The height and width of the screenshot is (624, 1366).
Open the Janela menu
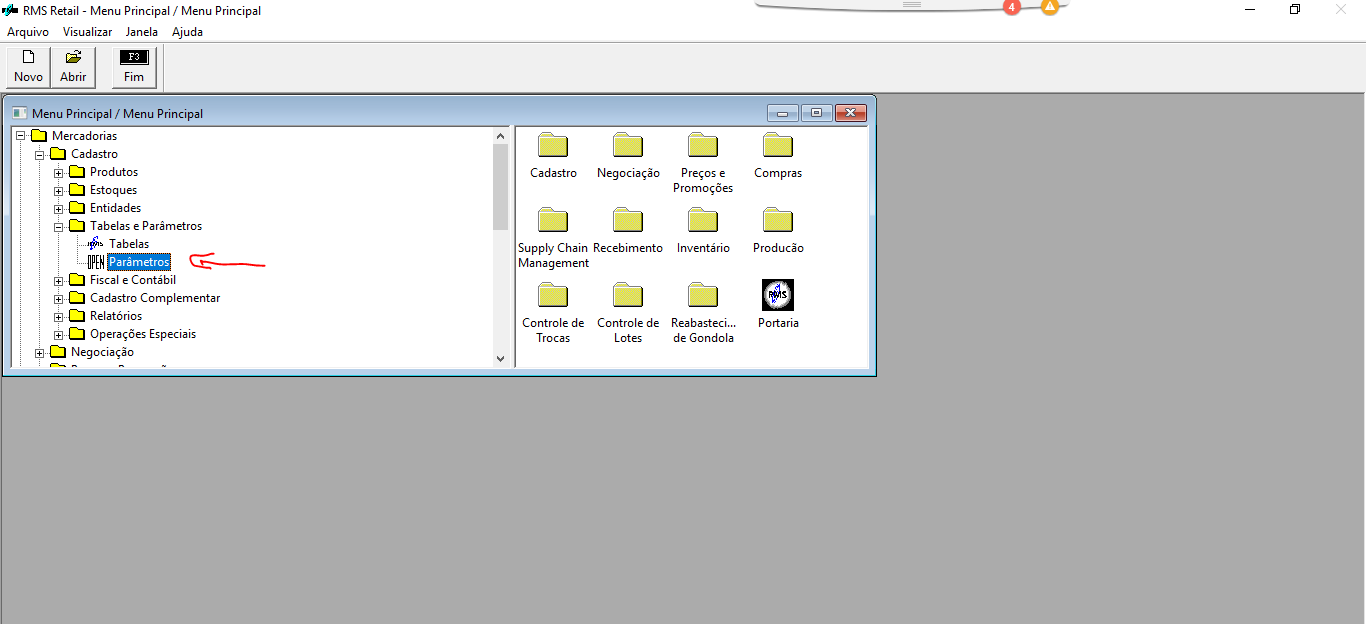point(142,32)
